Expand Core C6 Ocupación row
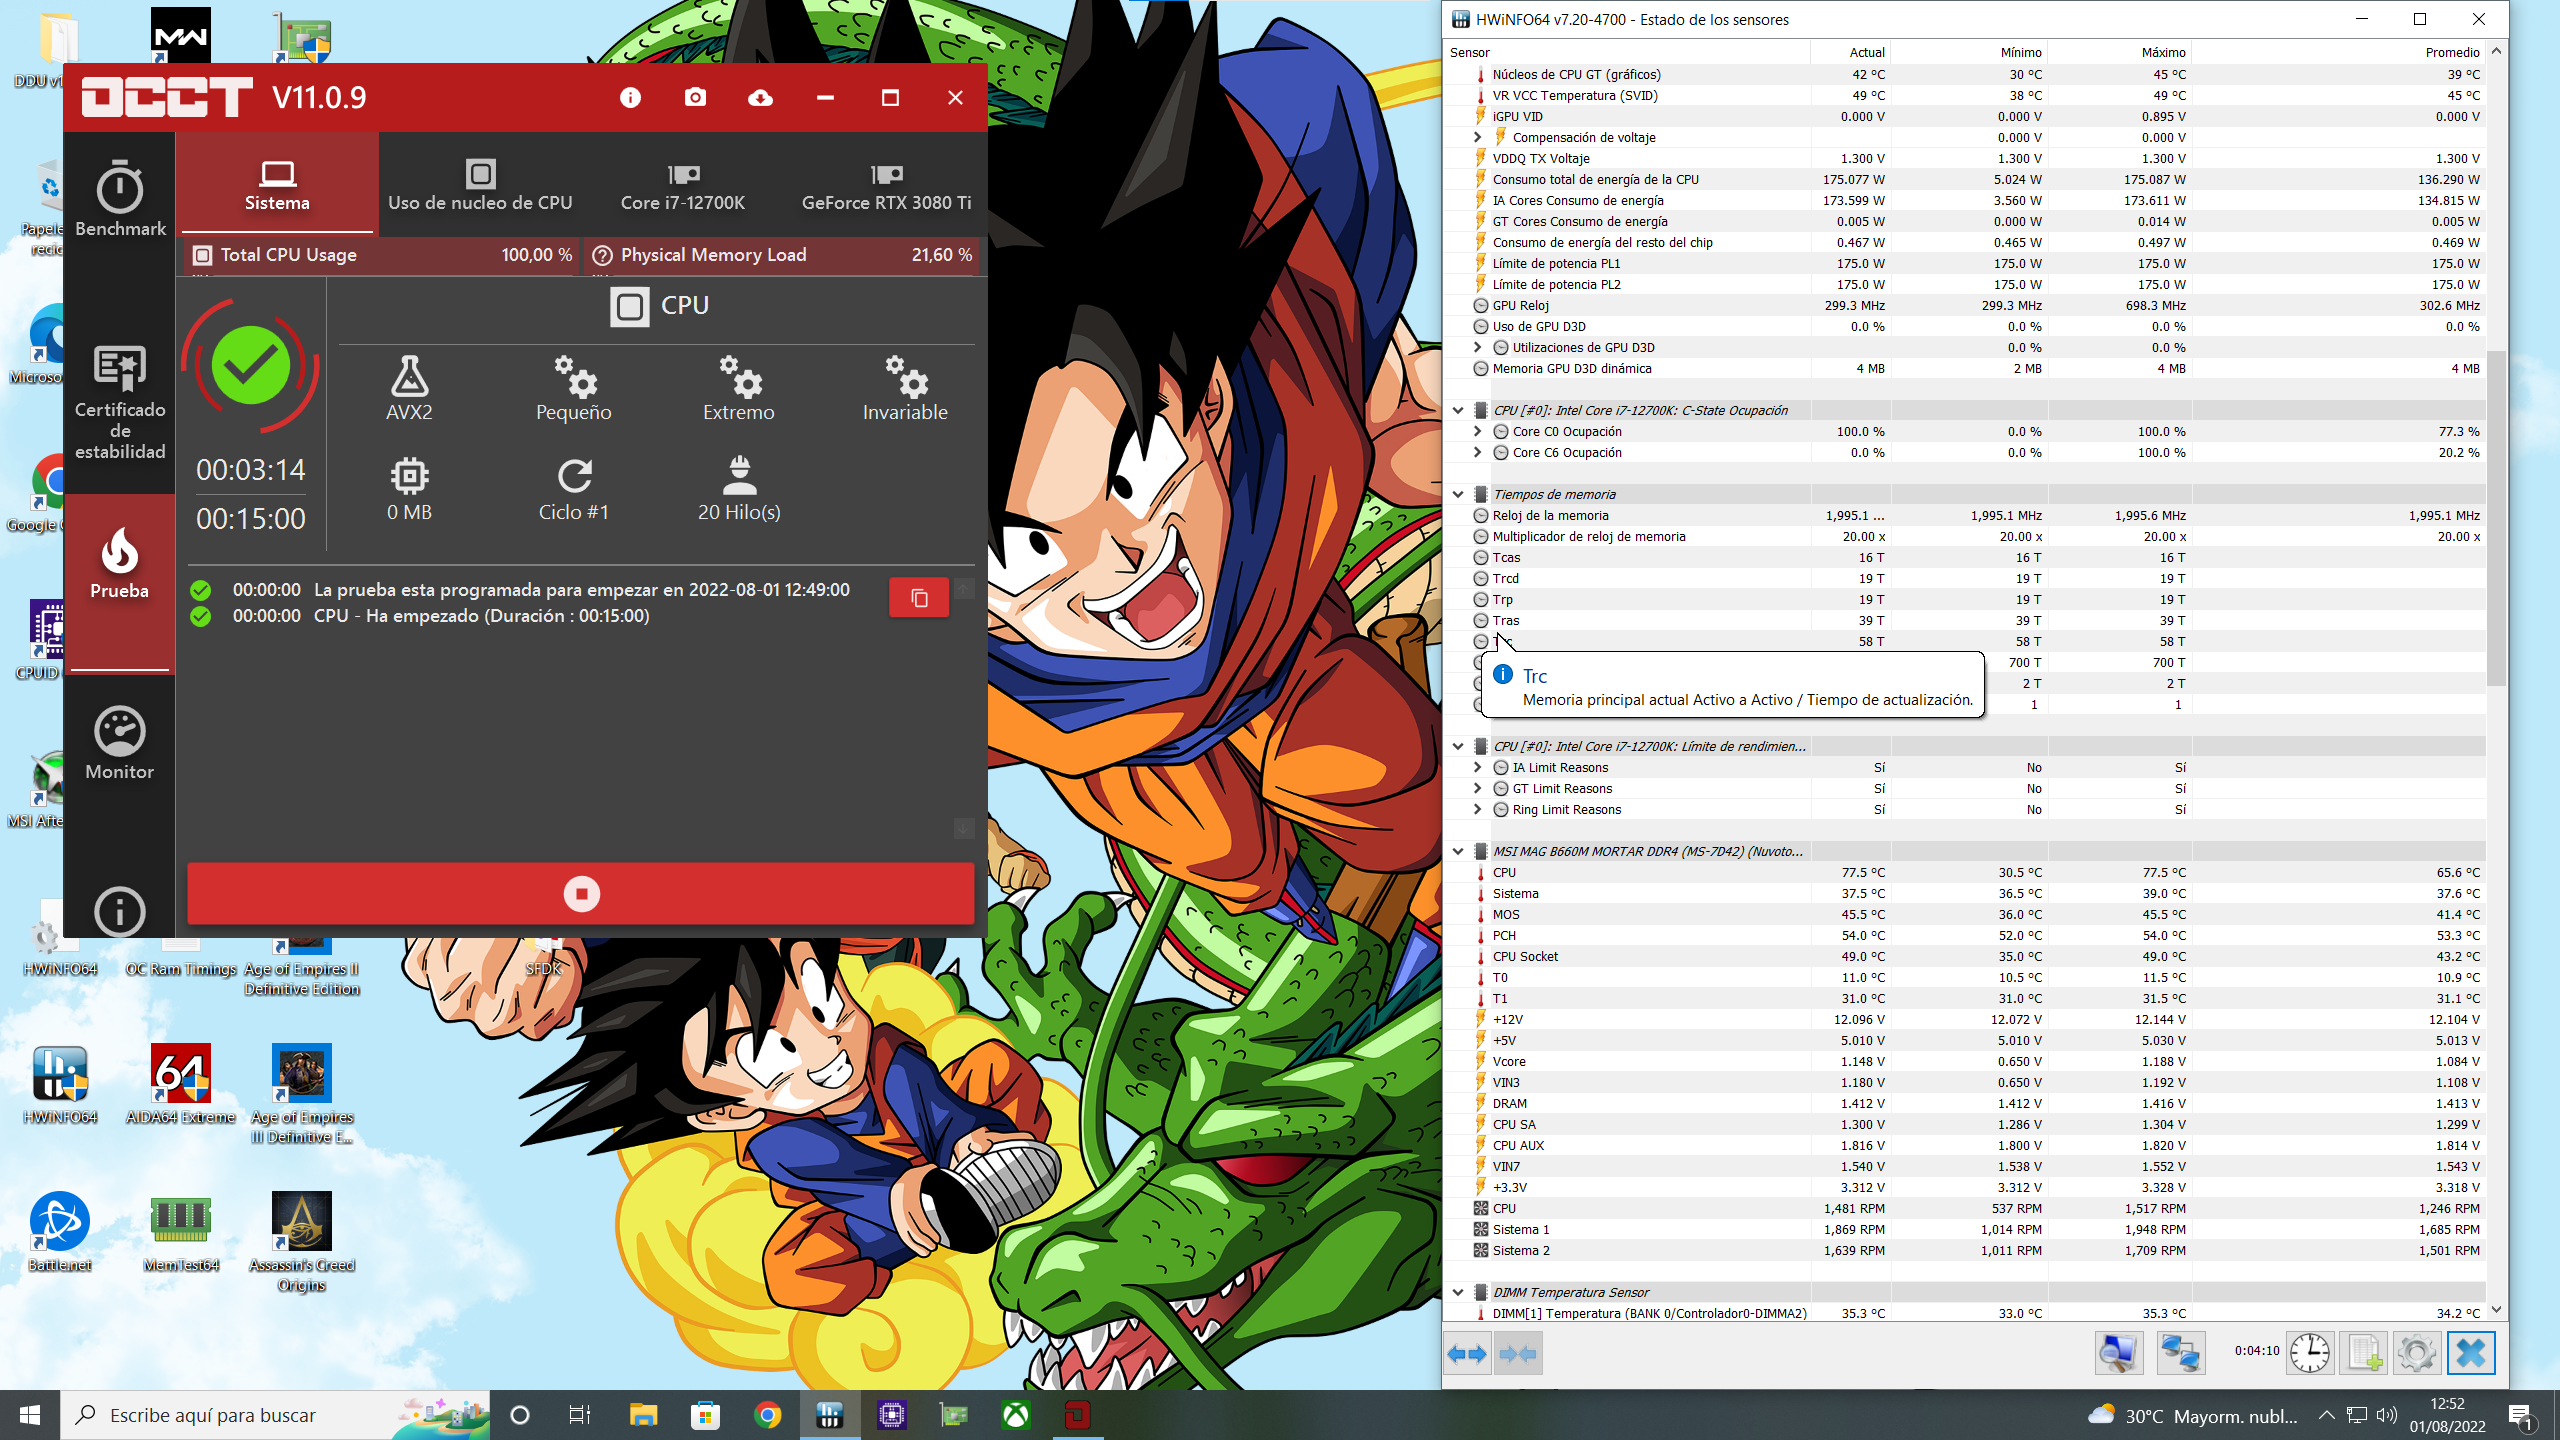Screen dimensions: 2560x1440 [1477, 452]
